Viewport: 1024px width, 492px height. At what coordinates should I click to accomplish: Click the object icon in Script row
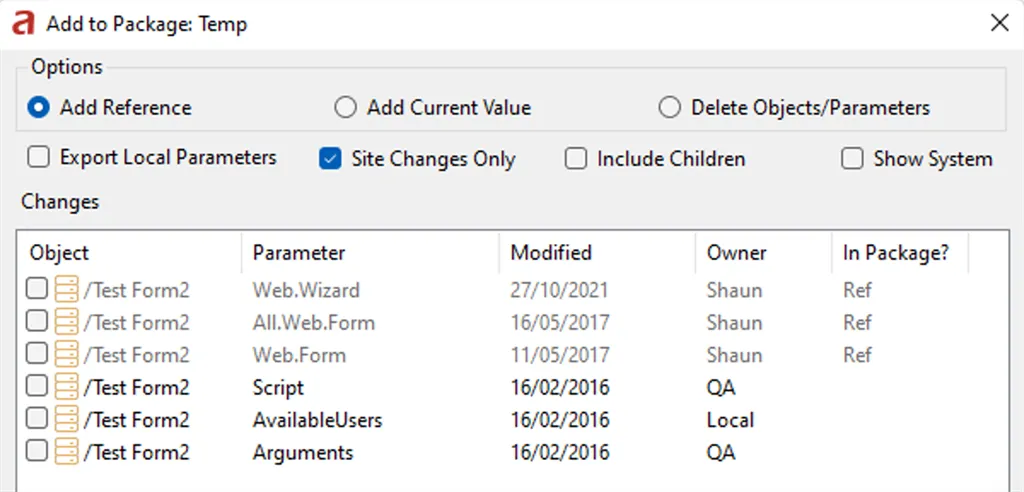[67, 387]
